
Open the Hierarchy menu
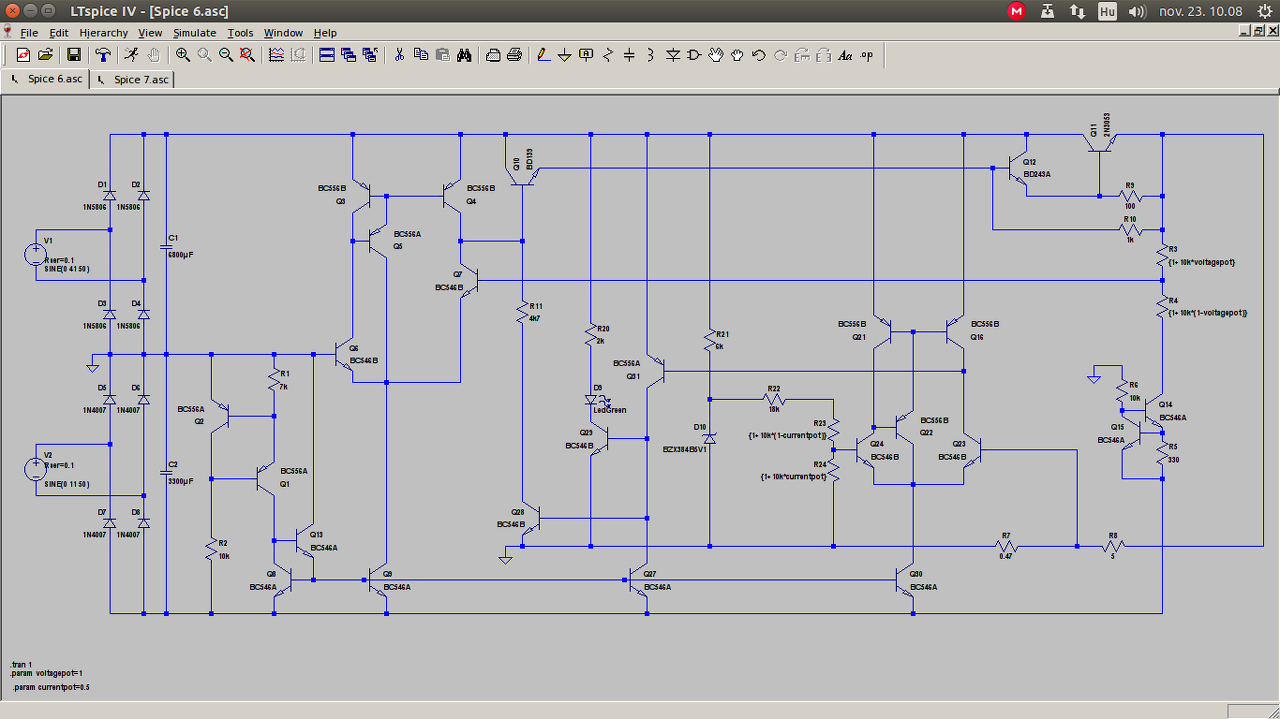coord(104,33)
